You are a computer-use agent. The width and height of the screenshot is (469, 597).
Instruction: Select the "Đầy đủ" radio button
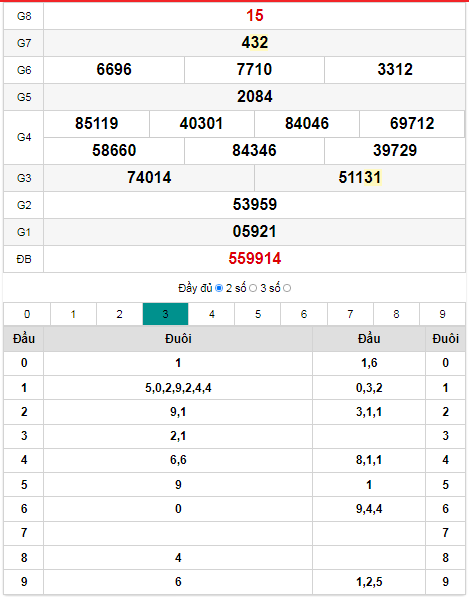click(x=219, y=288)
